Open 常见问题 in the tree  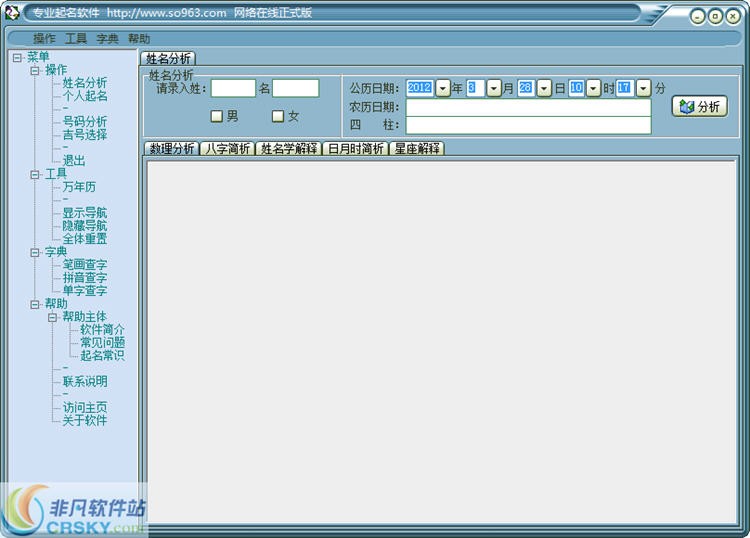click(102, 342)
